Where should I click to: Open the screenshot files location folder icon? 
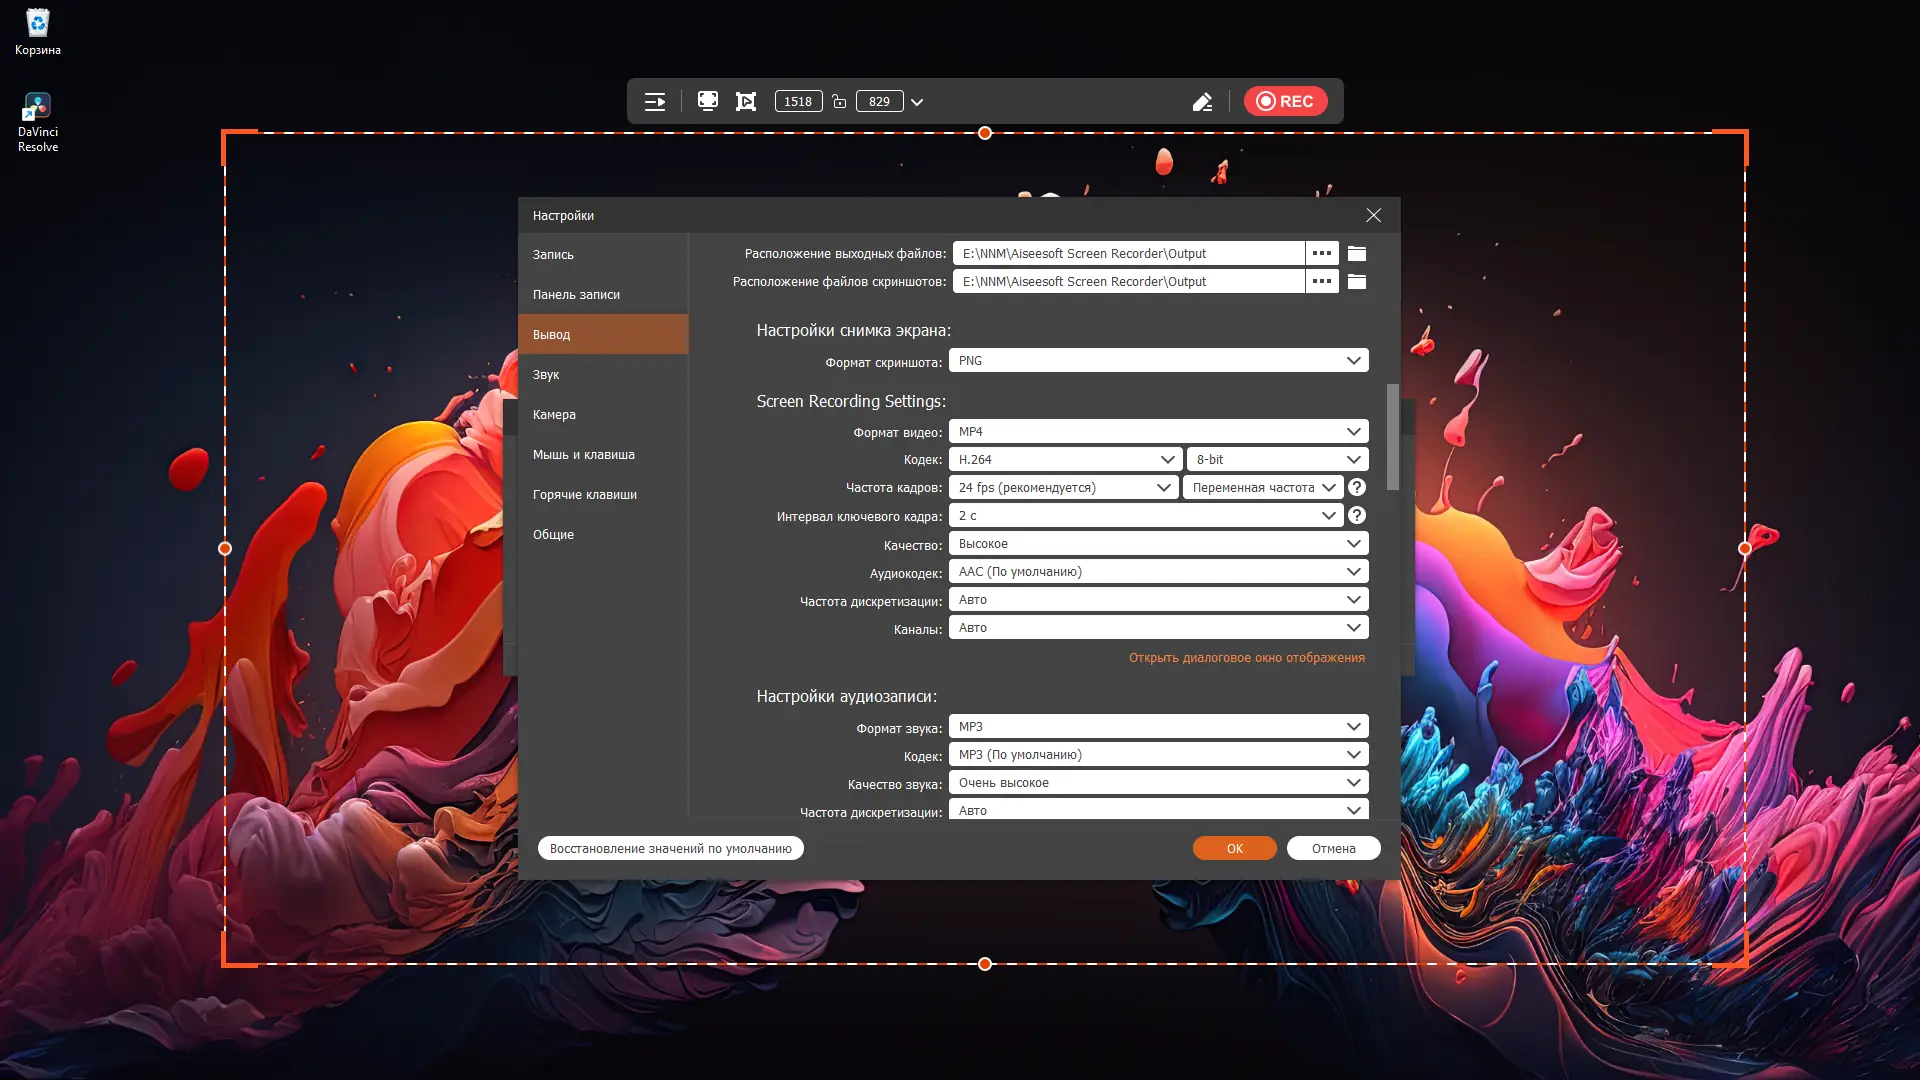[1357, 281]
